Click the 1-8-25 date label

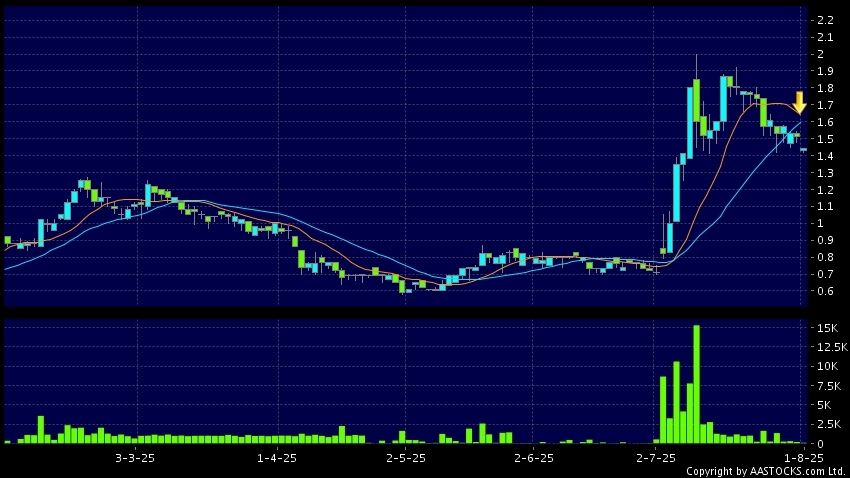point(803,458)
